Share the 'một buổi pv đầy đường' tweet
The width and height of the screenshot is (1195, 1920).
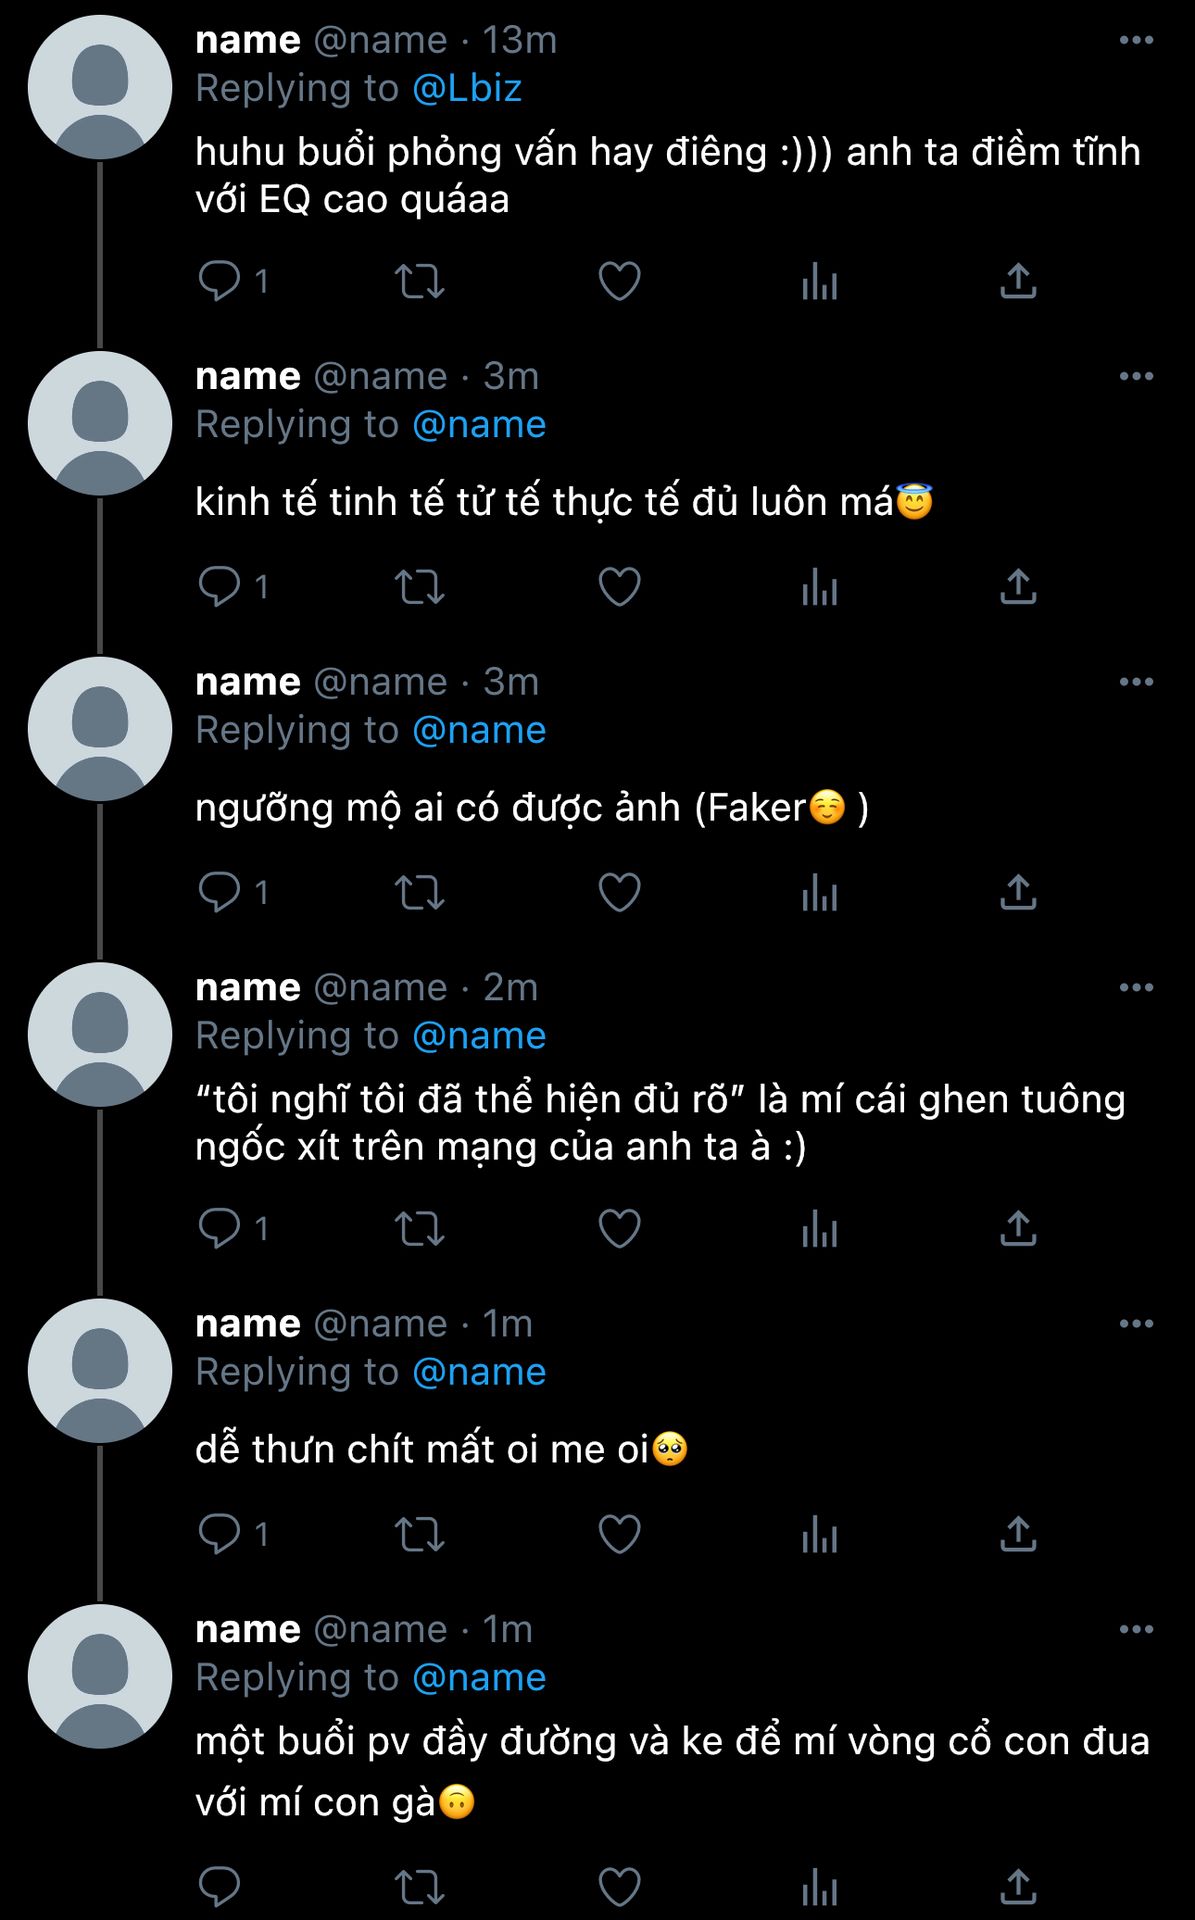tap(1018, 1887)
